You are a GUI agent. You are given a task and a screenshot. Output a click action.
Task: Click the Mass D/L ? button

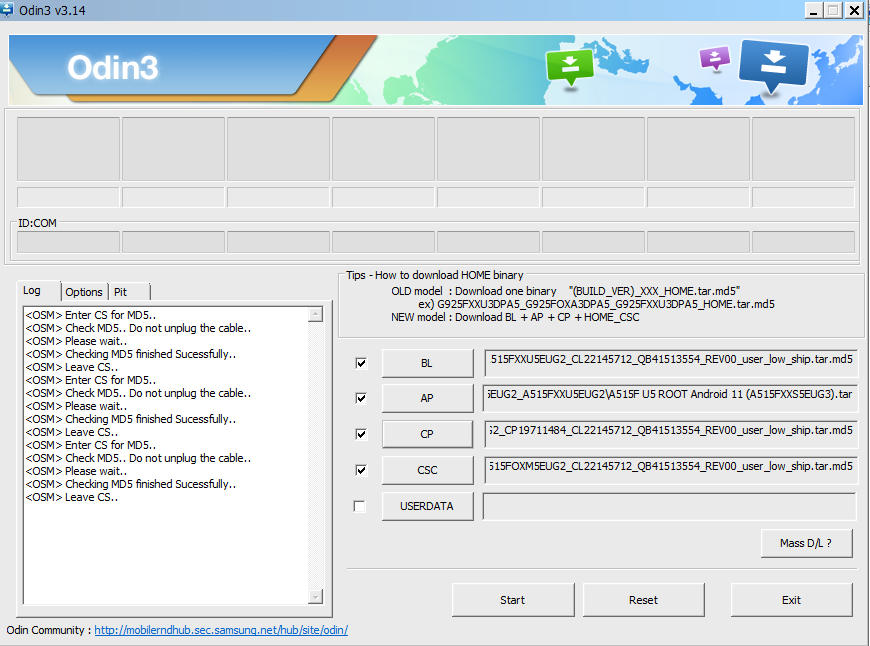pyautogui.click(x=807, y=543)
